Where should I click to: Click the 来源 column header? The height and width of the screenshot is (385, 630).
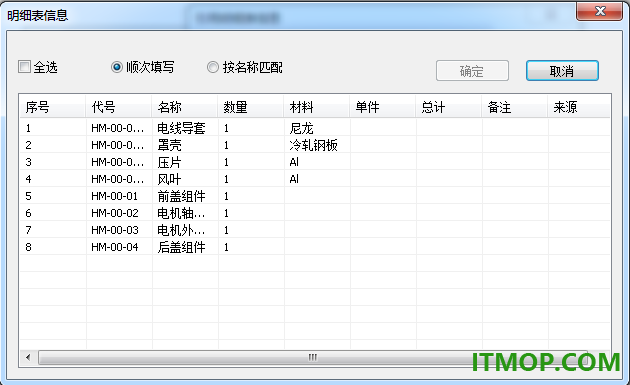(579, 107)
